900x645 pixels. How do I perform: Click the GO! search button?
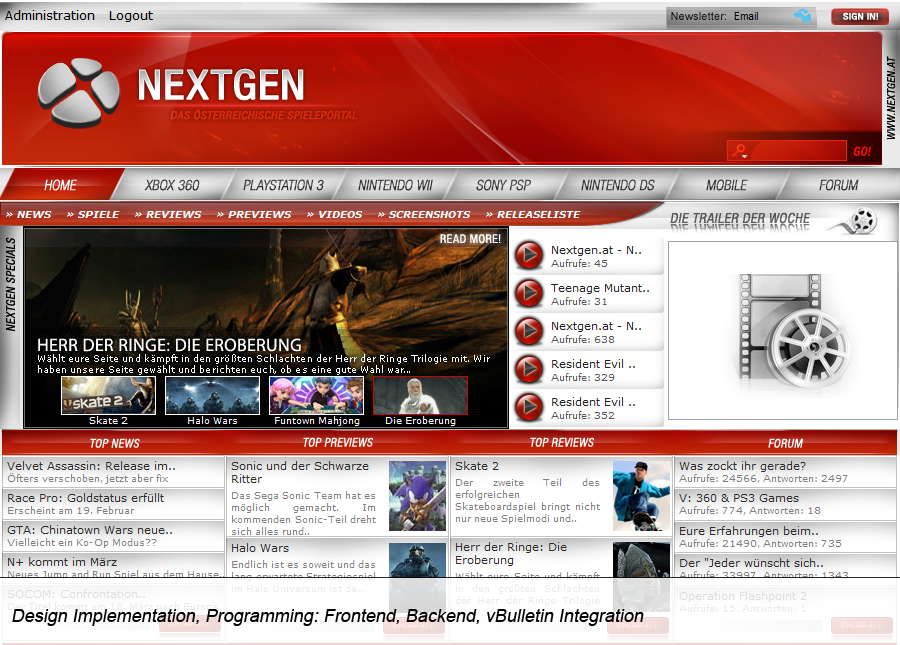[861, 152]
